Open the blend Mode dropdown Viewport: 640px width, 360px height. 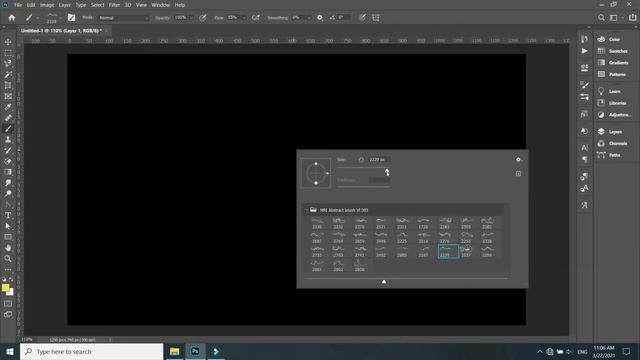point(124,18)
